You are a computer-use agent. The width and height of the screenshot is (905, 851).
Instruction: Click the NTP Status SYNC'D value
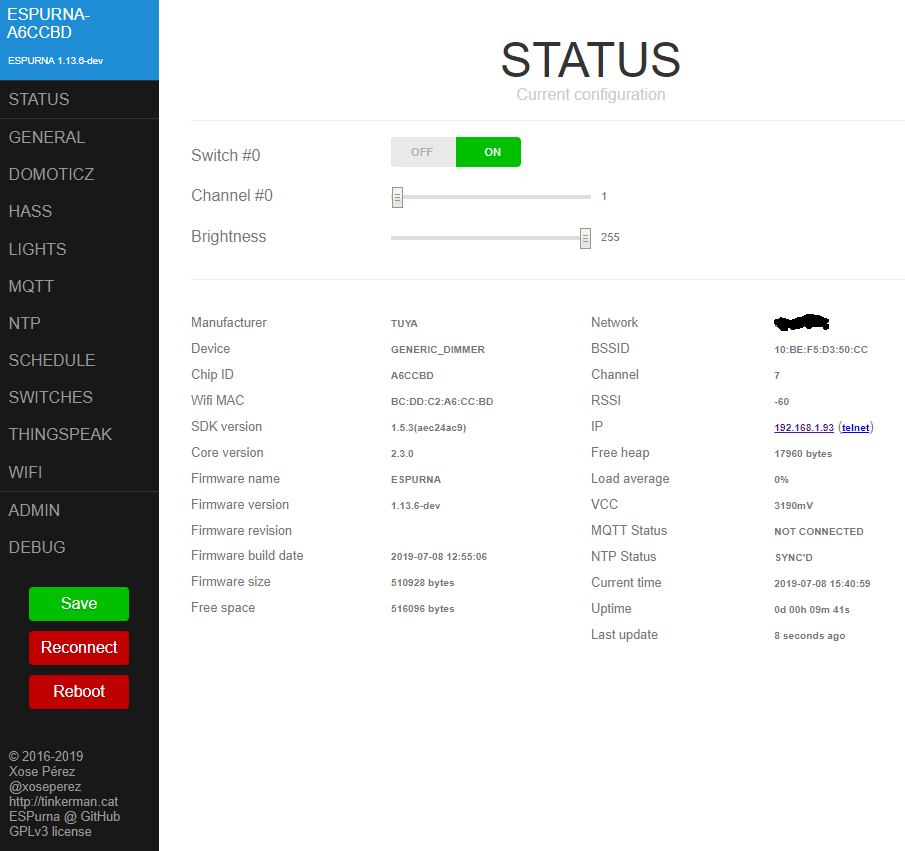[794, 557]
